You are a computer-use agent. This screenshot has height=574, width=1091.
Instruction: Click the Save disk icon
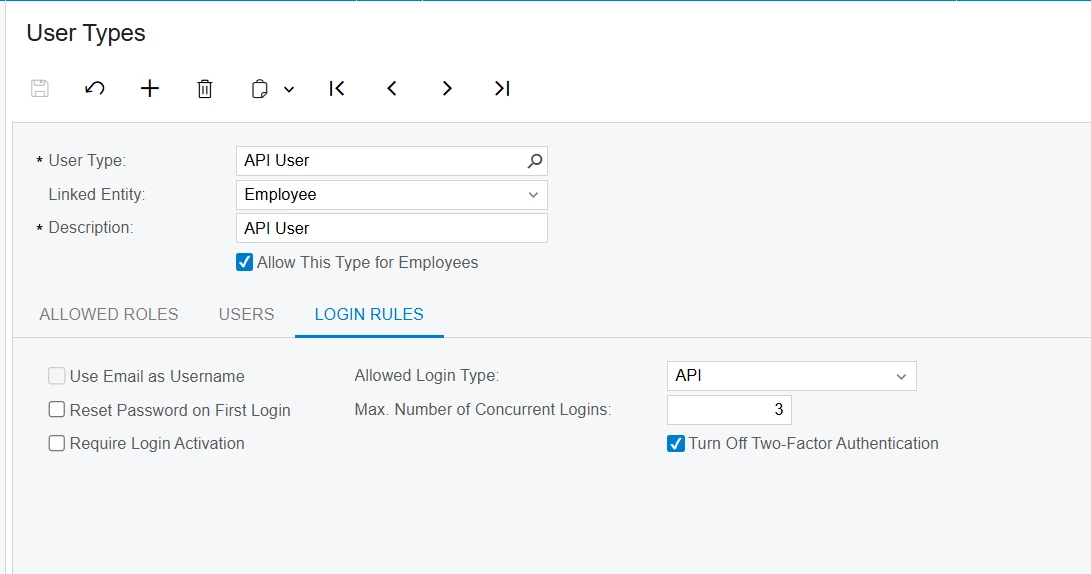(x=40, y=88)
